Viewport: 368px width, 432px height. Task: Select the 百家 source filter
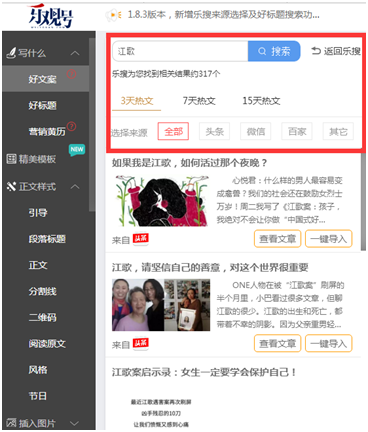coord(297,131)
